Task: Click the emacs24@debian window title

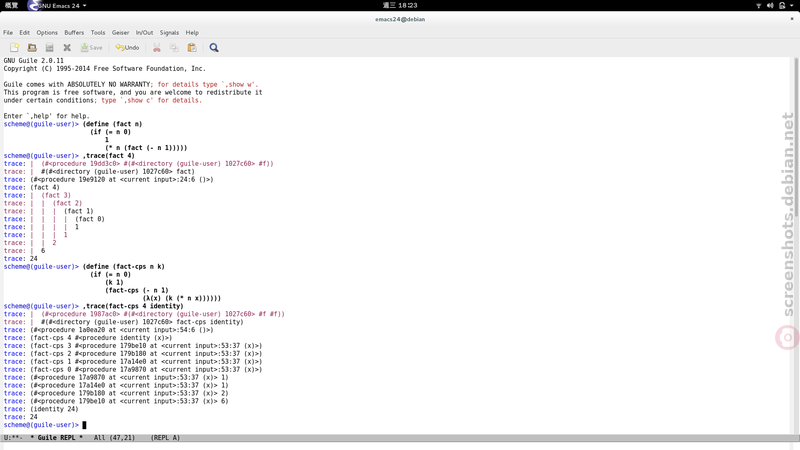Action: coord(400,19)
